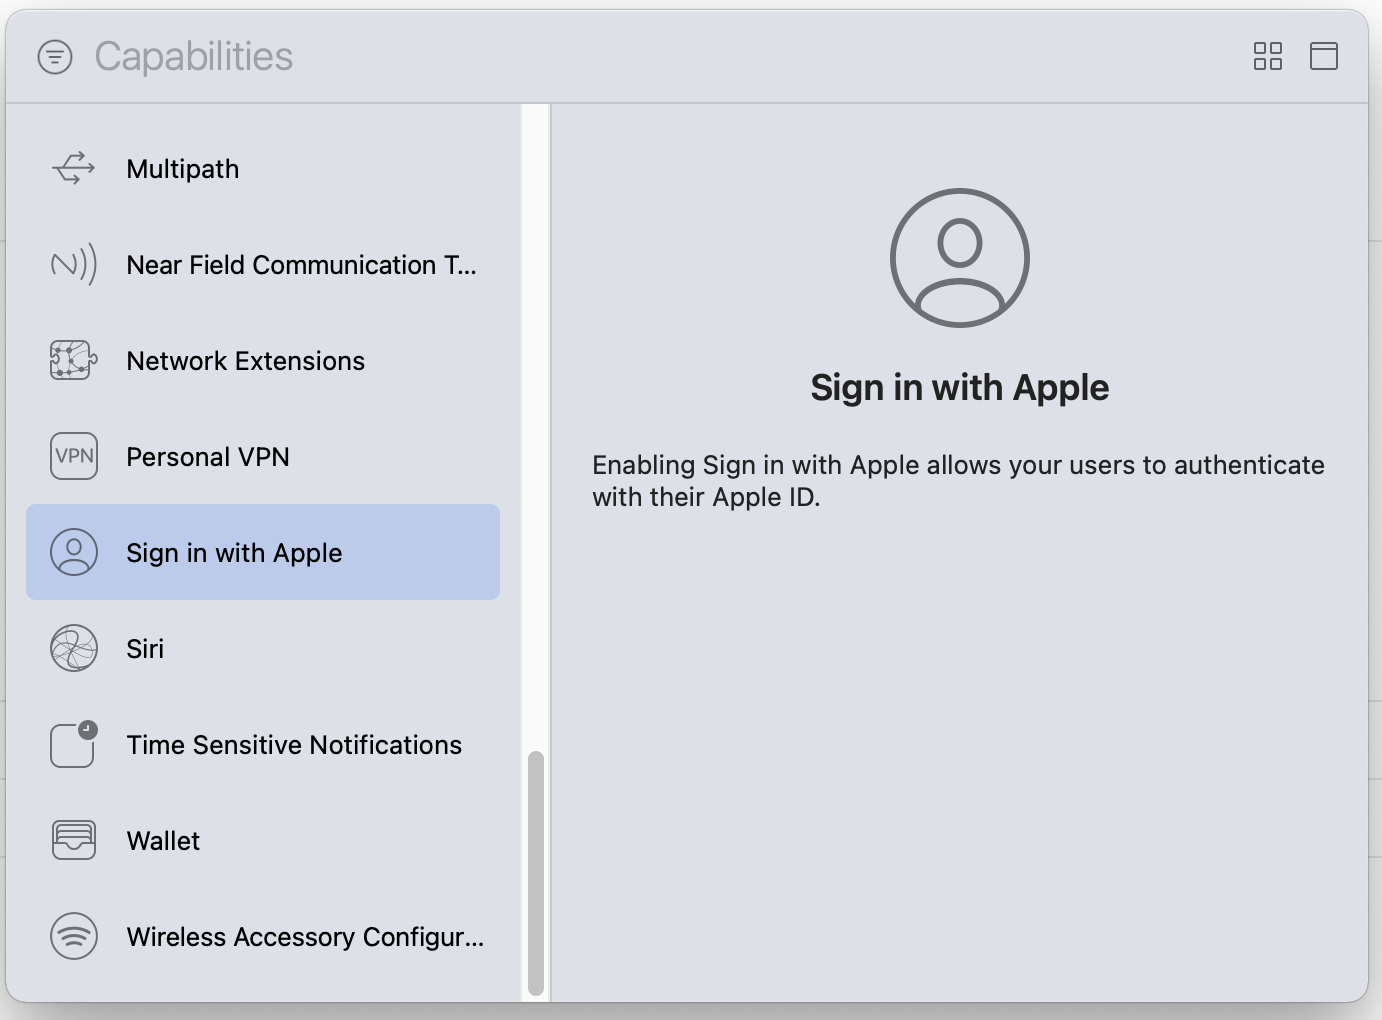Select Network Extensions capability

(x=263, y=360)
